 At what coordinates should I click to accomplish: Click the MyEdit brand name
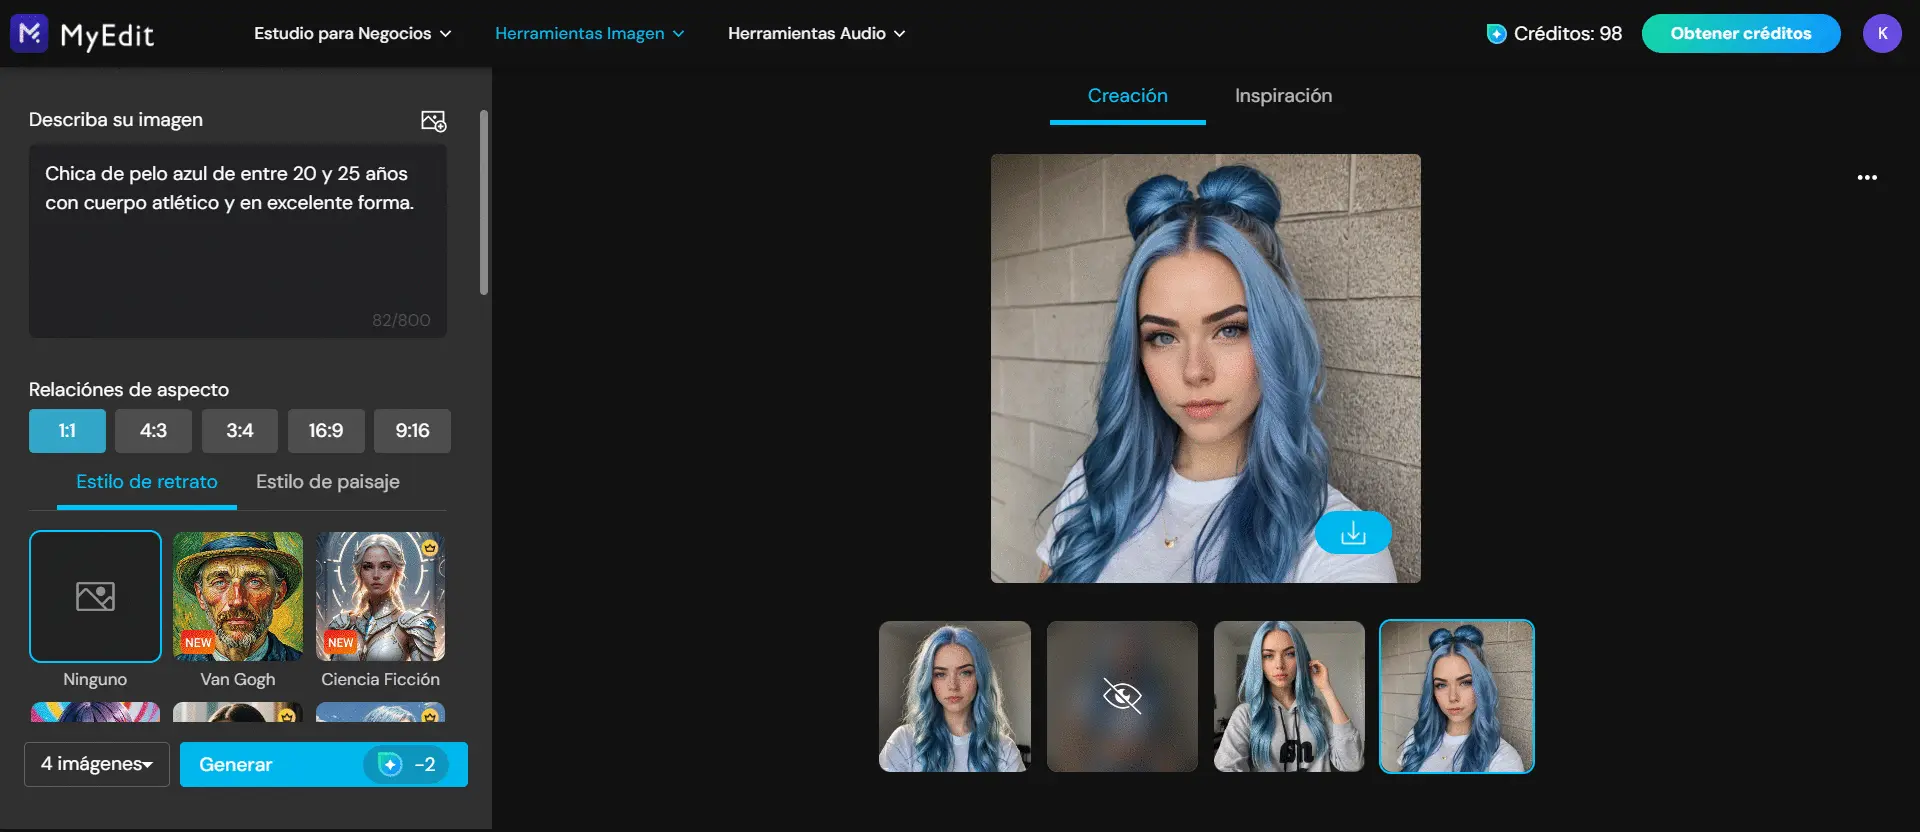(x=107, y=36)
